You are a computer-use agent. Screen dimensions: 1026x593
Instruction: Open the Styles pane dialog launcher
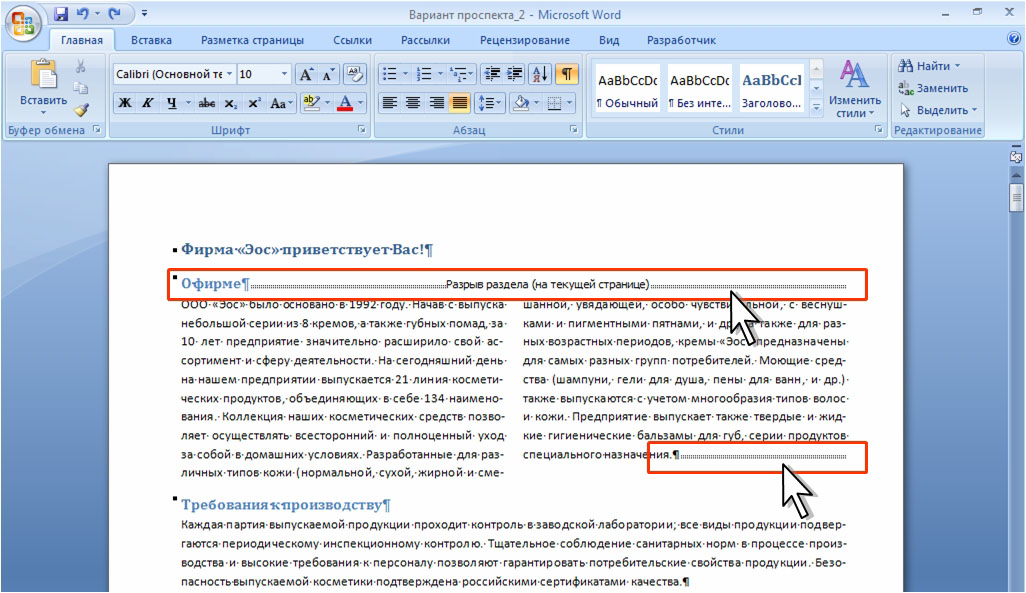click(879, 130)
